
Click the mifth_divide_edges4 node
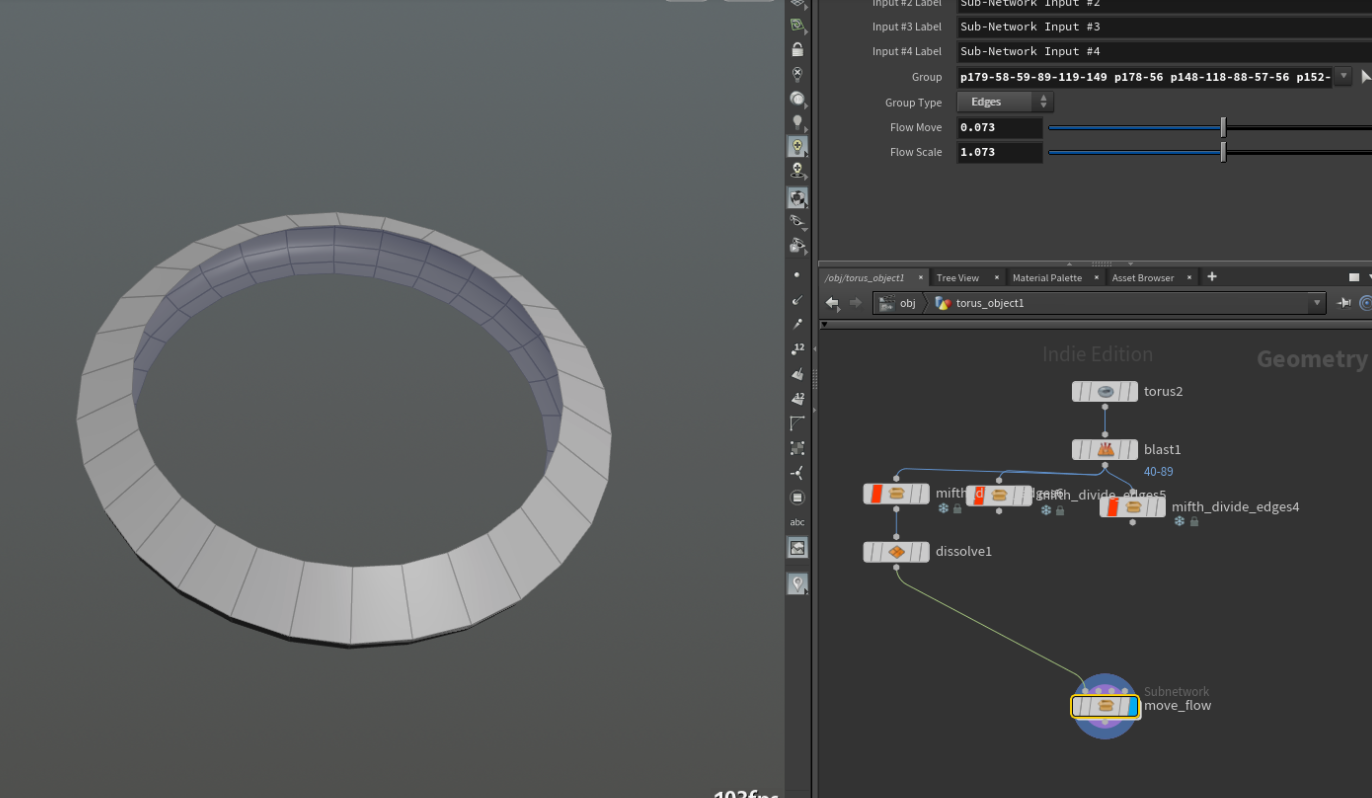1131,506
